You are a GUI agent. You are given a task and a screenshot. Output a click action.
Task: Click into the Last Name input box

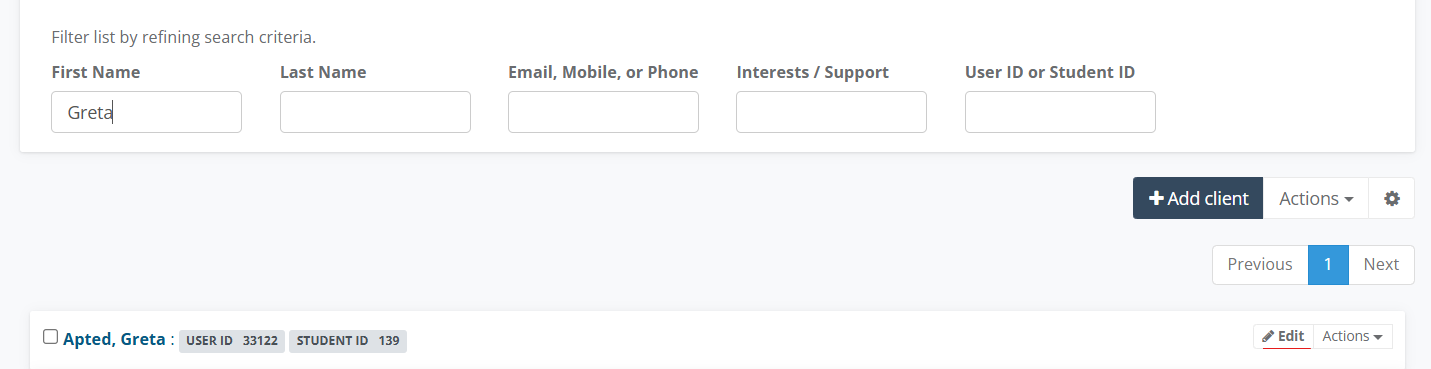[375, 112]
